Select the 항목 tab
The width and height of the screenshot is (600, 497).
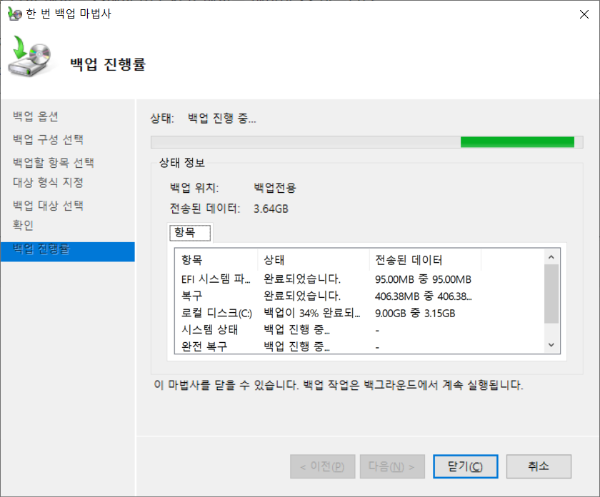point(190,233)
